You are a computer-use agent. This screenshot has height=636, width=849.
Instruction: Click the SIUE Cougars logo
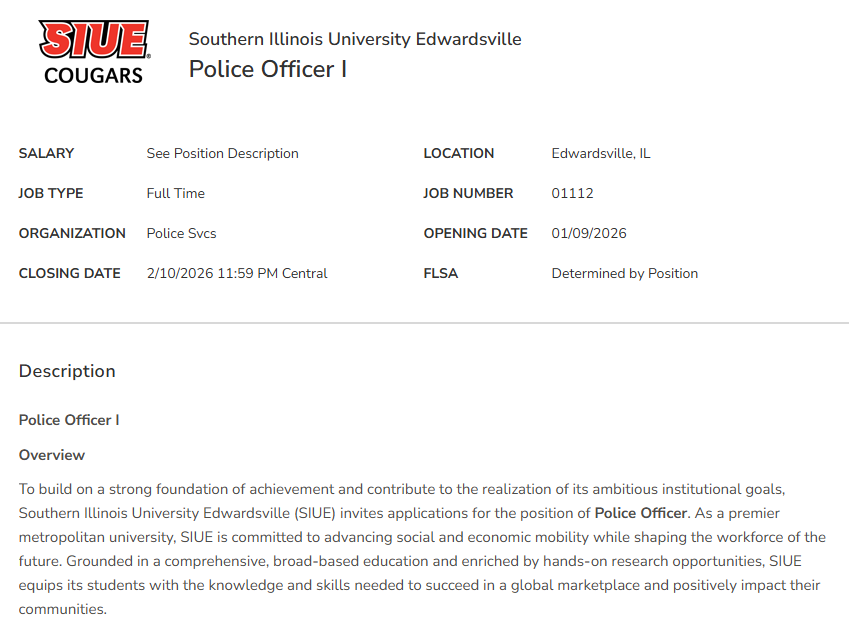point(94,53)
